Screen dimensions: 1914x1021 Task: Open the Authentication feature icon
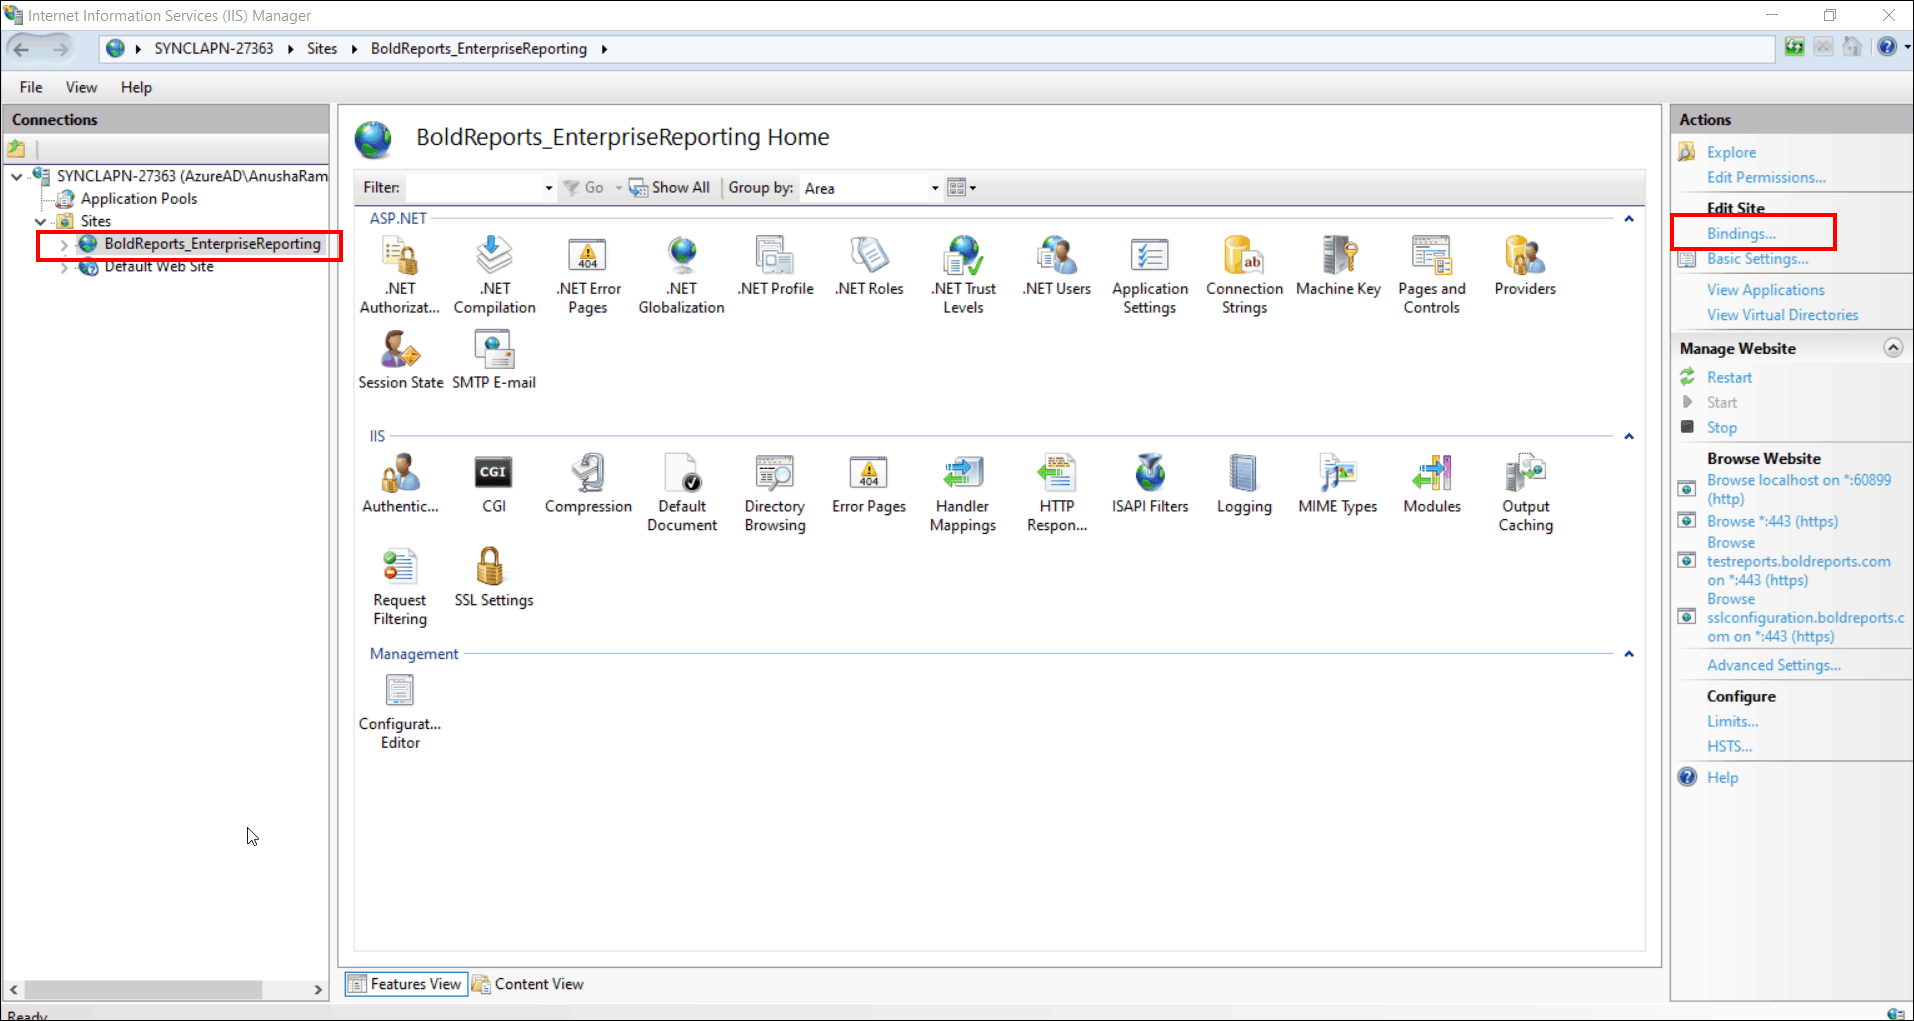400,484
